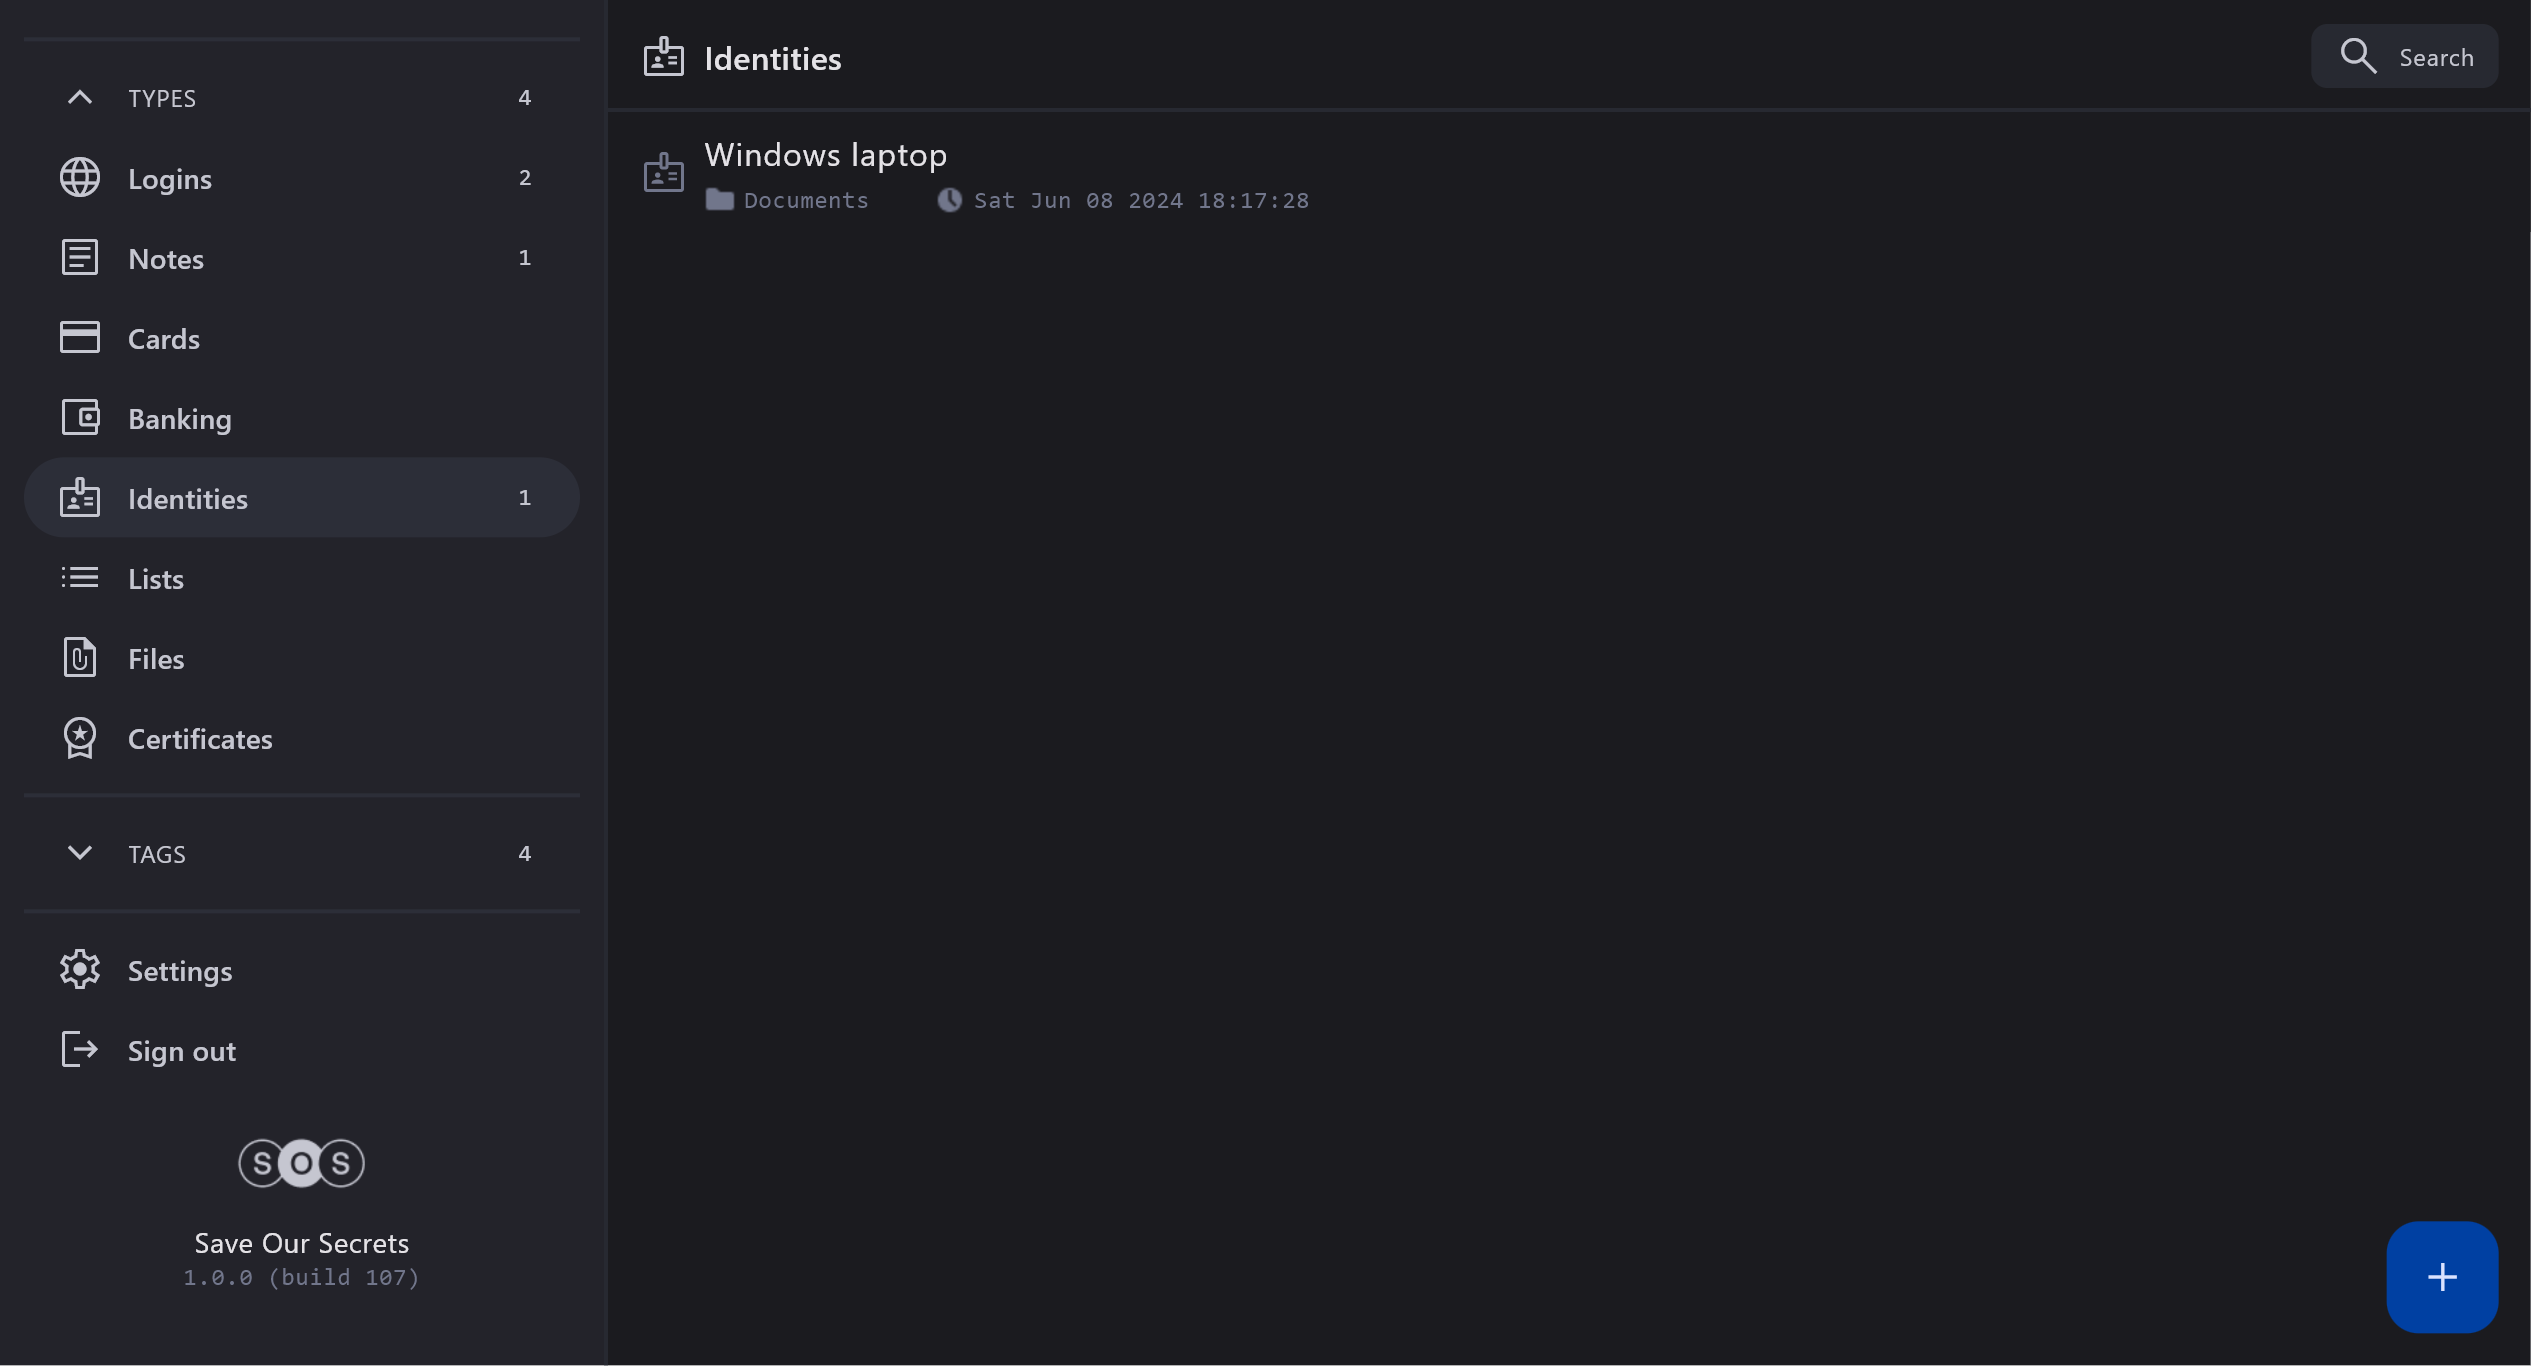The width and height of the screenshot is (2531, 1366).
Task: Click the Identities header icon
Action: point(664,58)
